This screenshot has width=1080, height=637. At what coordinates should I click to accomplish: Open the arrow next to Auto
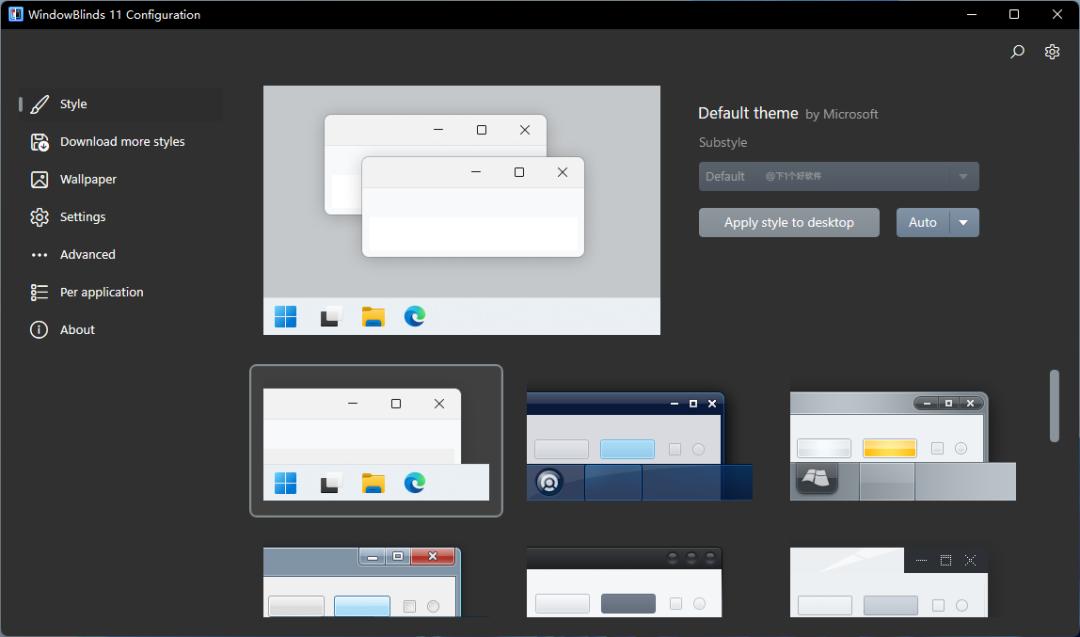[964, 223]
